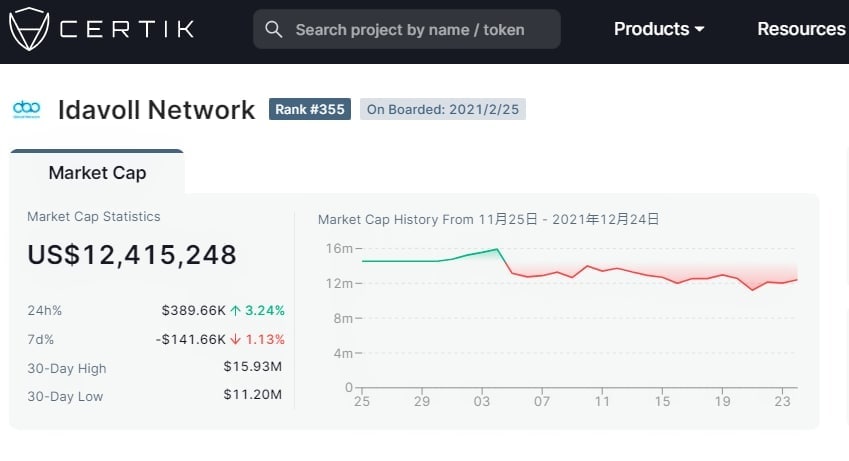The image size is (849, 461).
Task: Click the 0 y-axis label
Action: pos(349,387)
